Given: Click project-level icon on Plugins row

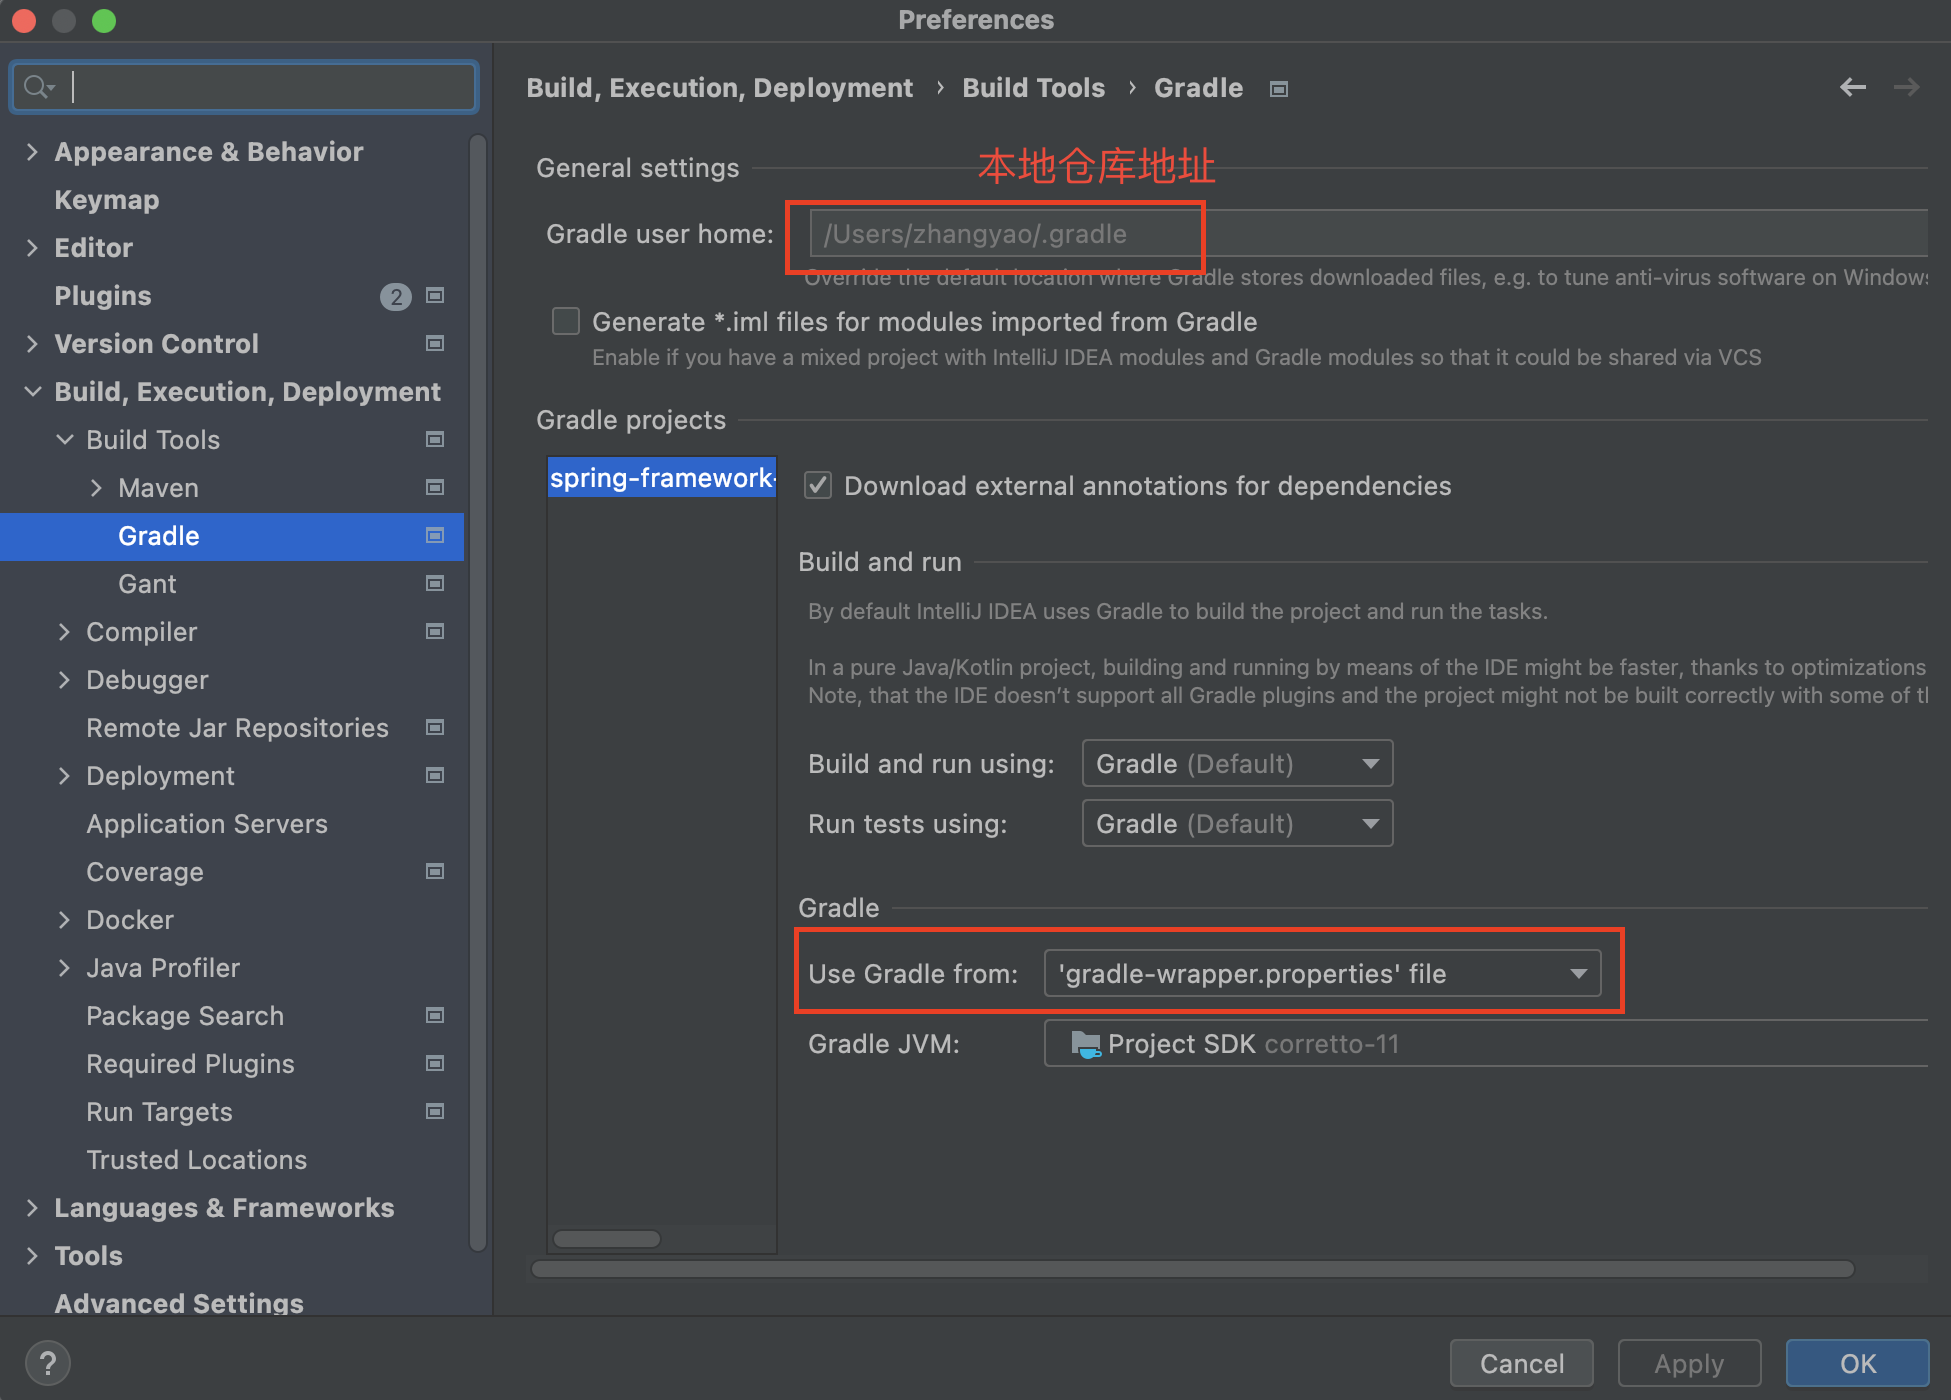Looking at the screenshot, I should 435,296.
